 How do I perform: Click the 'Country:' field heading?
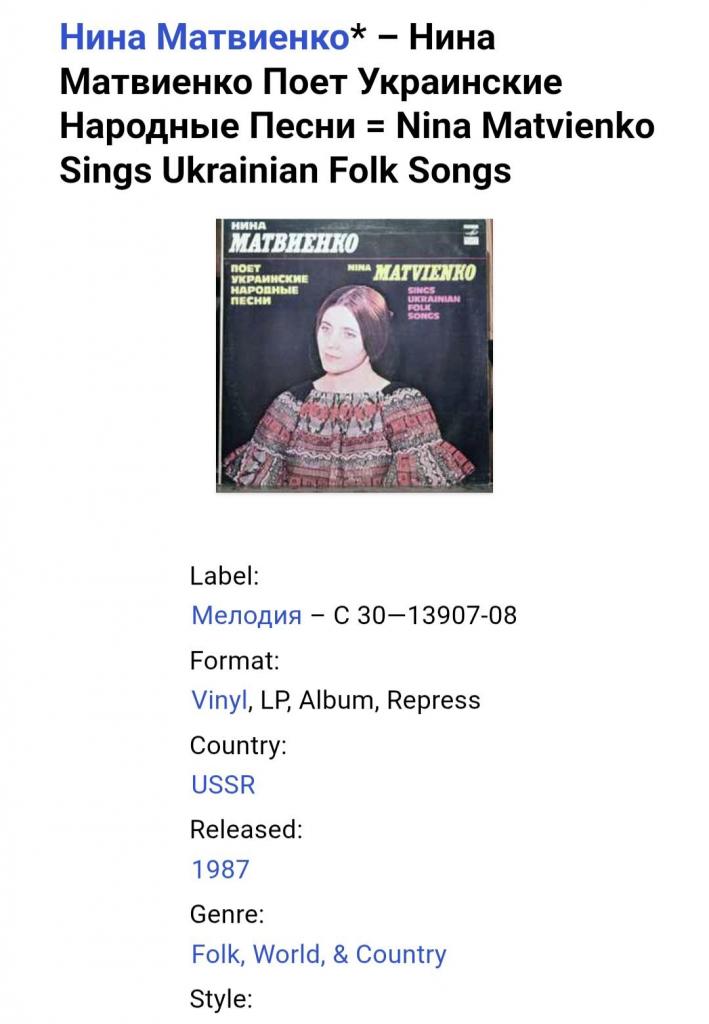(238, 745)
